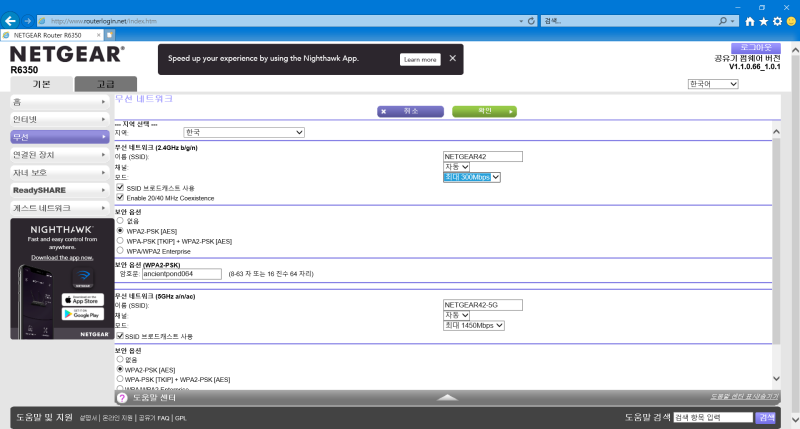The image size is (800, 429).
Task: Click the 로그아웃 (Logout) button
Action: point(756,47)
